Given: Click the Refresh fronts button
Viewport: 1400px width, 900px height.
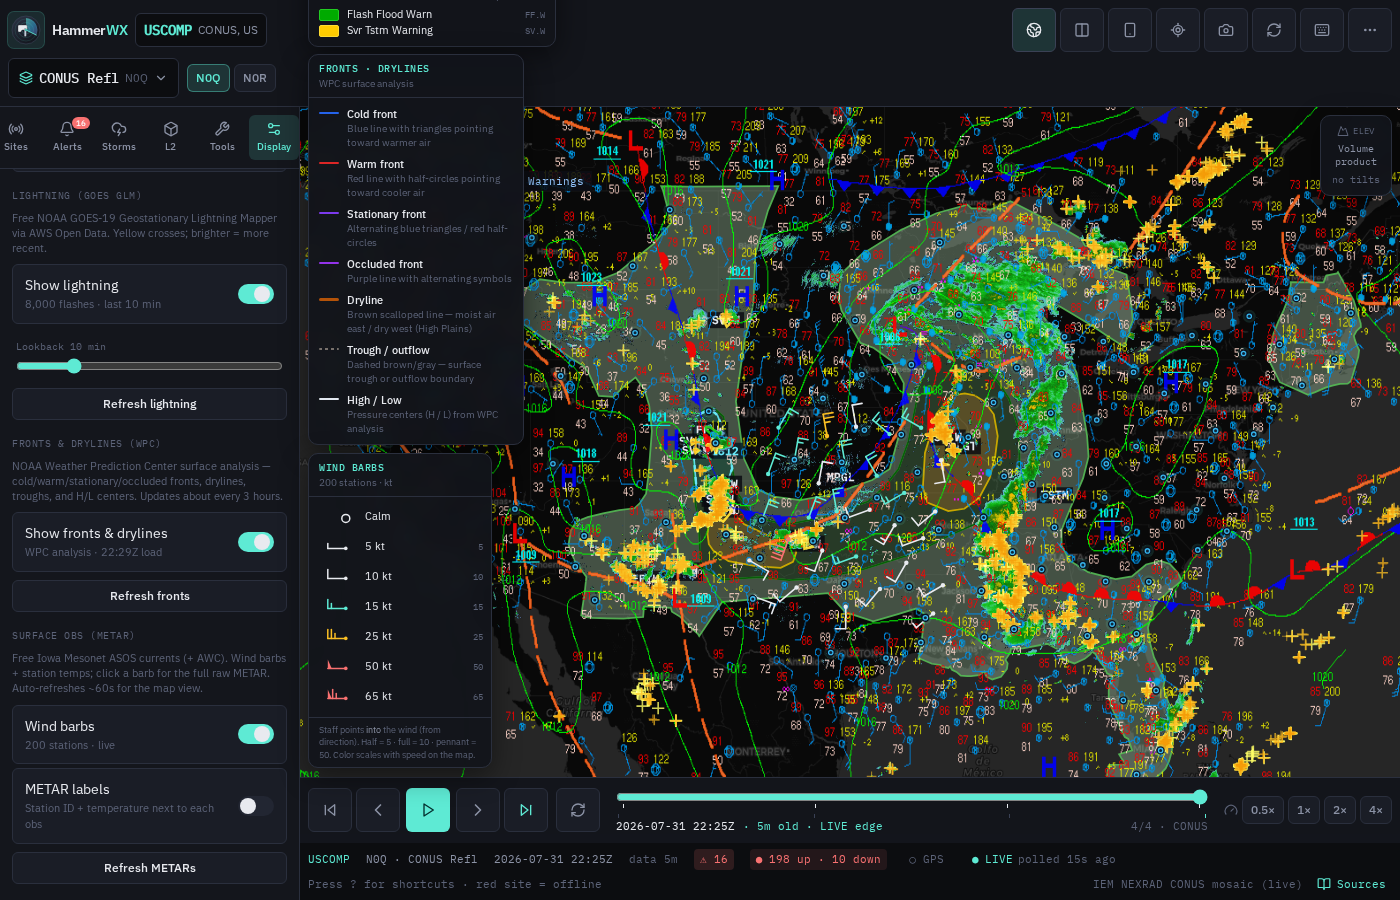Looking at the screenshot, I should click(150, 596).
